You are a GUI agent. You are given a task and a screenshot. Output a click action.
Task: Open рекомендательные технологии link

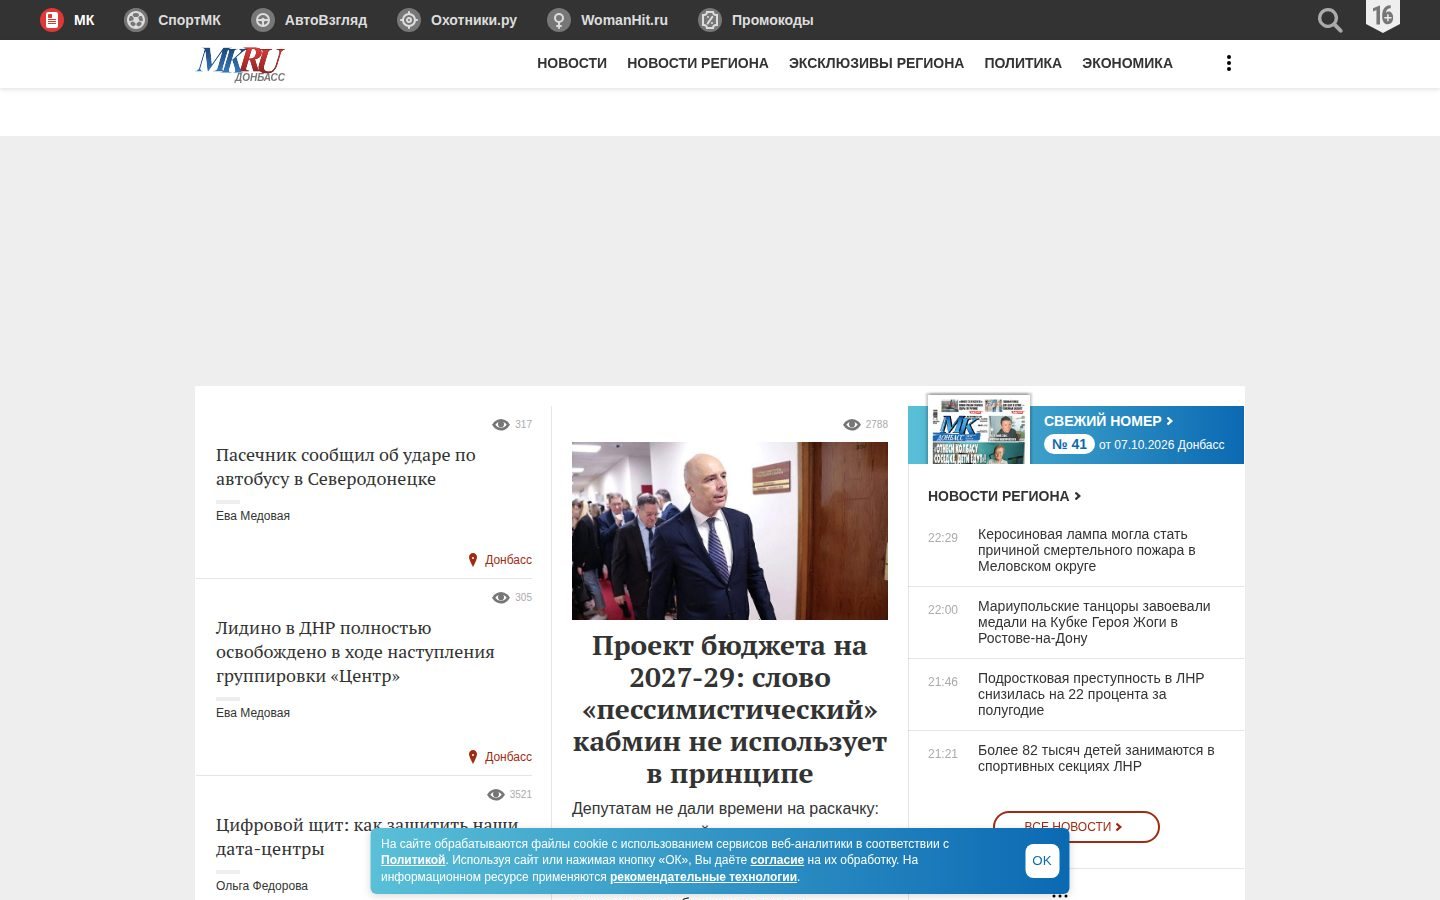click(x=704, y=877)
